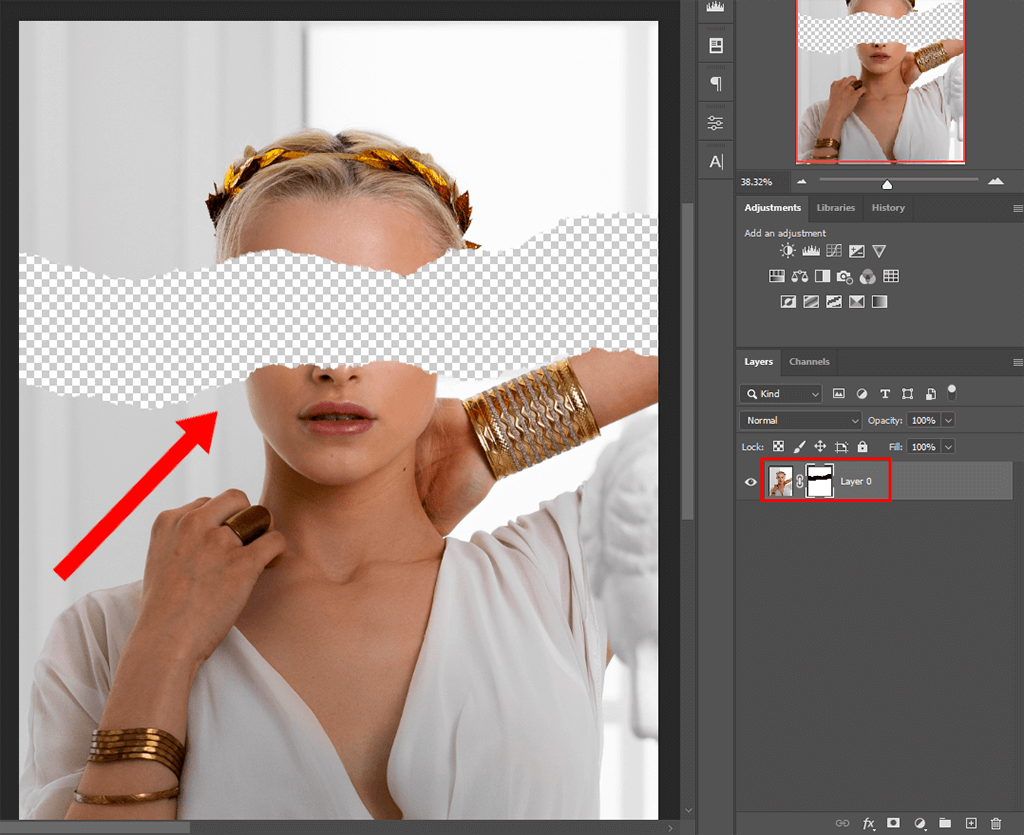Add an Invert adjustment

click(788, 302)
